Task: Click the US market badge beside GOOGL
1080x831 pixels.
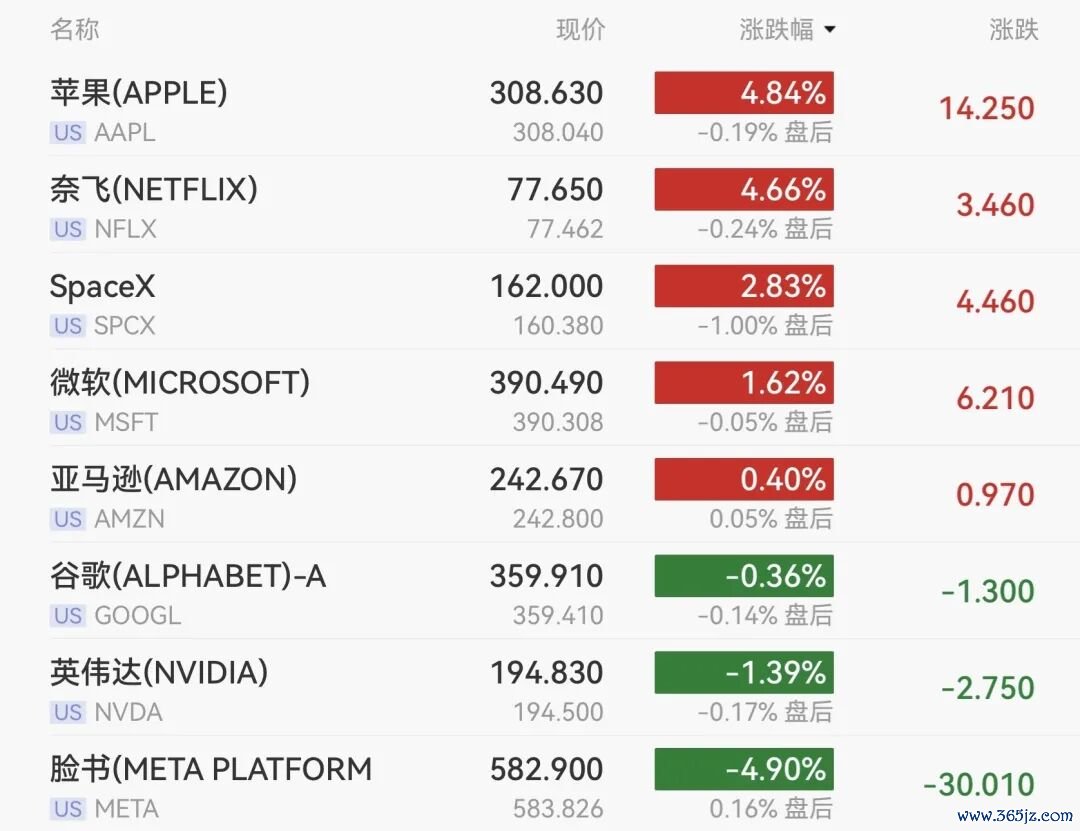Action: (68, 615)
